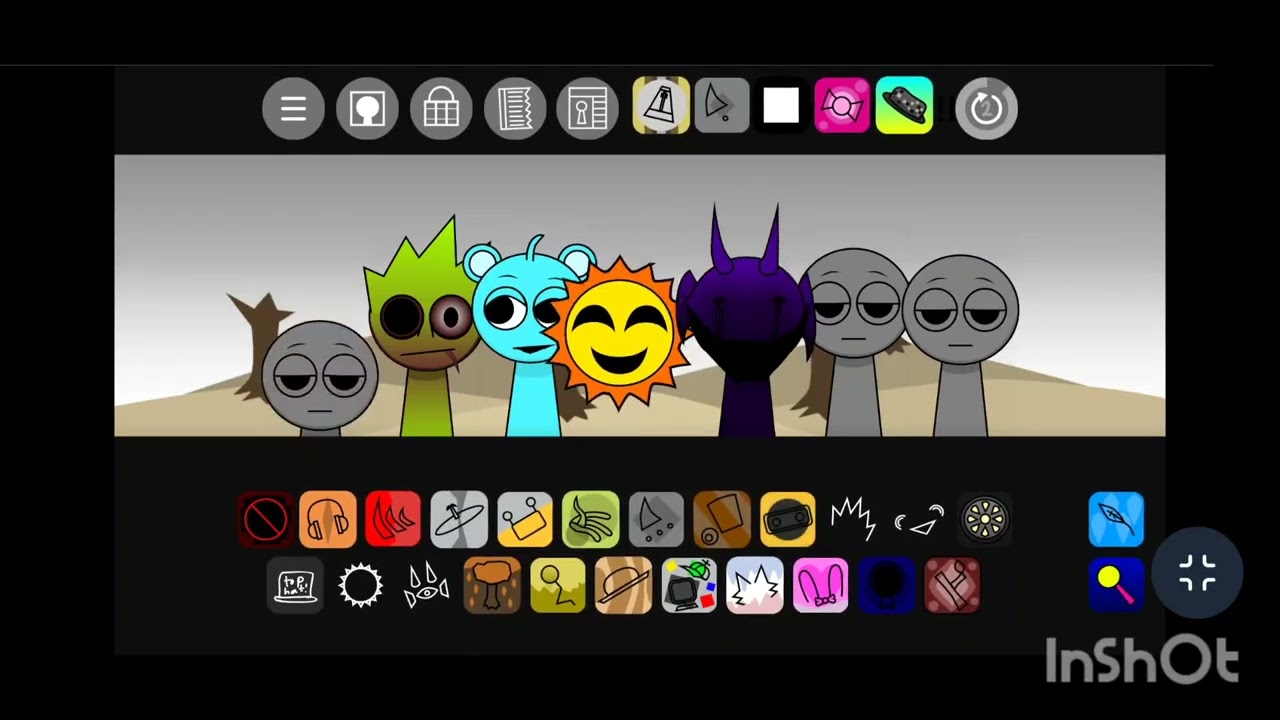
Task: Choose the brown tree sound icon
Action: coord(492,585)
